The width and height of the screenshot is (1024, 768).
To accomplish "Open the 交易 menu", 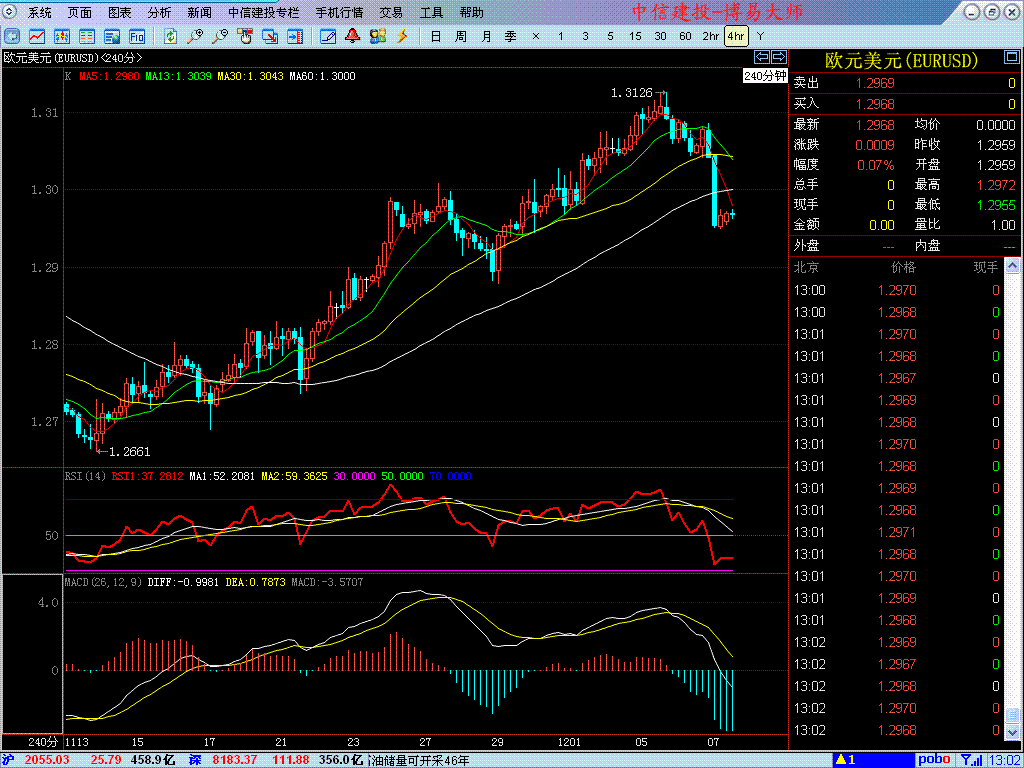I will click(391, 12).
